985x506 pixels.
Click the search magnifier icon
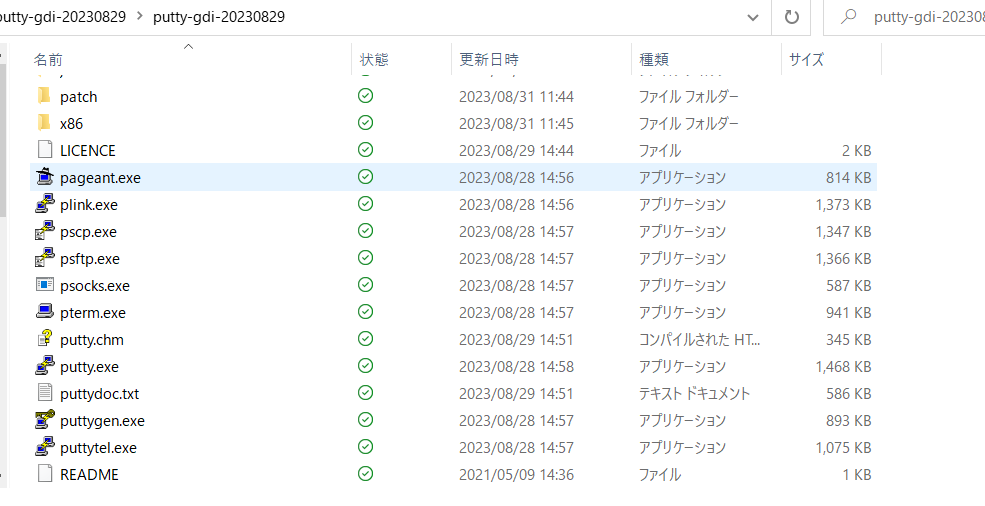(848, 16)
